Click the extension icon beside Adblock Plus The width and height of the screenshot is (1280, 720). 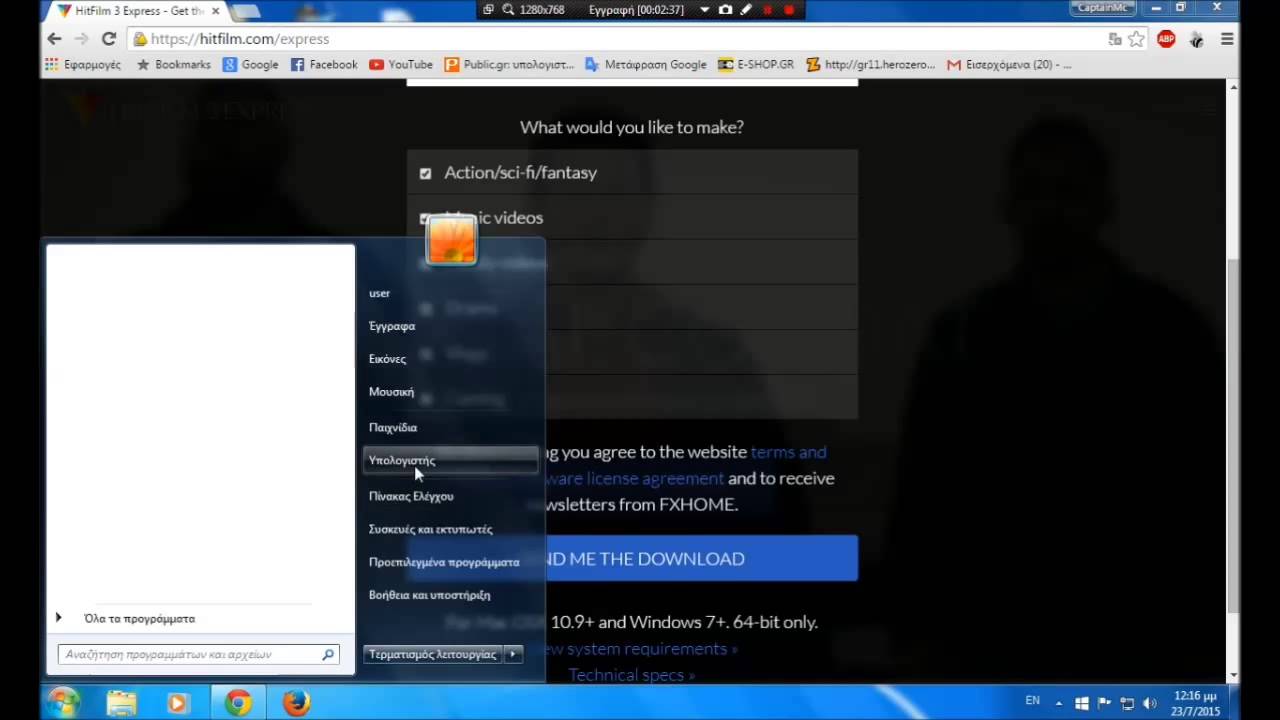pyautogui.click(x=1196, y=39)
